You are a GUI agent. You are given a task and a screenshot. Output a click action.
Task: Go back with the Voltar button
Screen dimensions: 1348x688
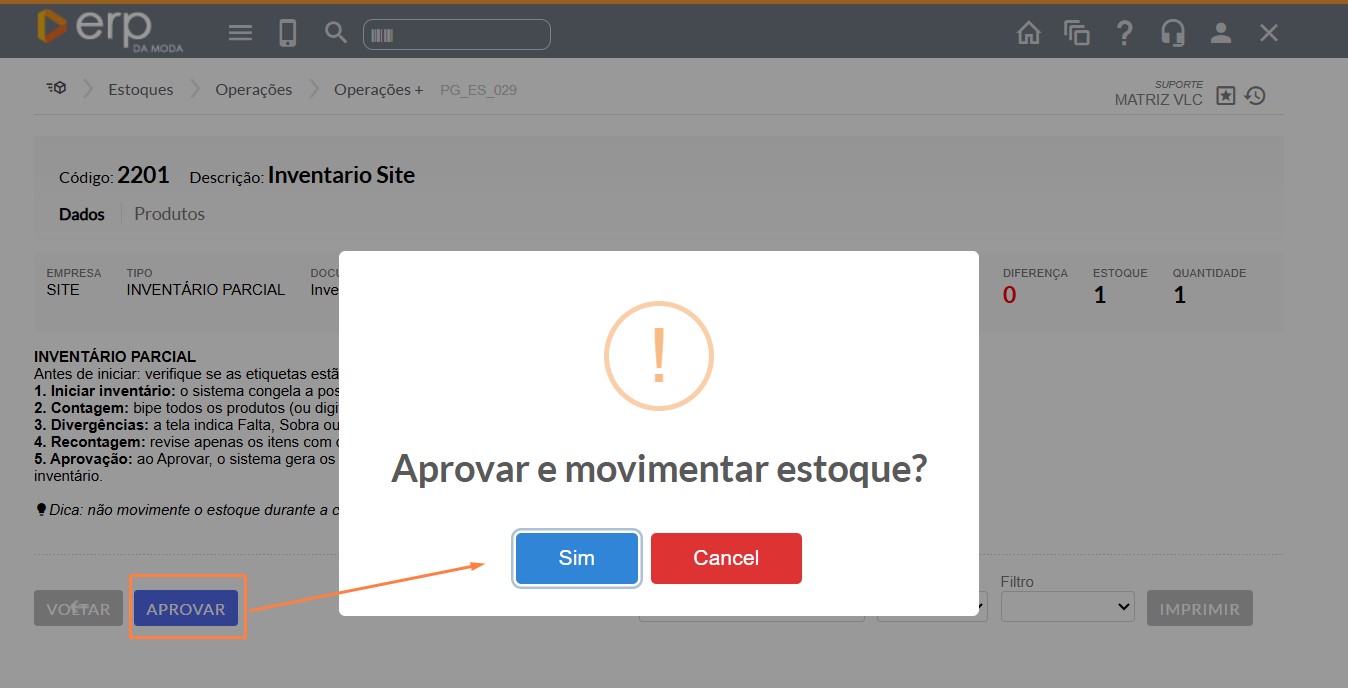[78, 609]
